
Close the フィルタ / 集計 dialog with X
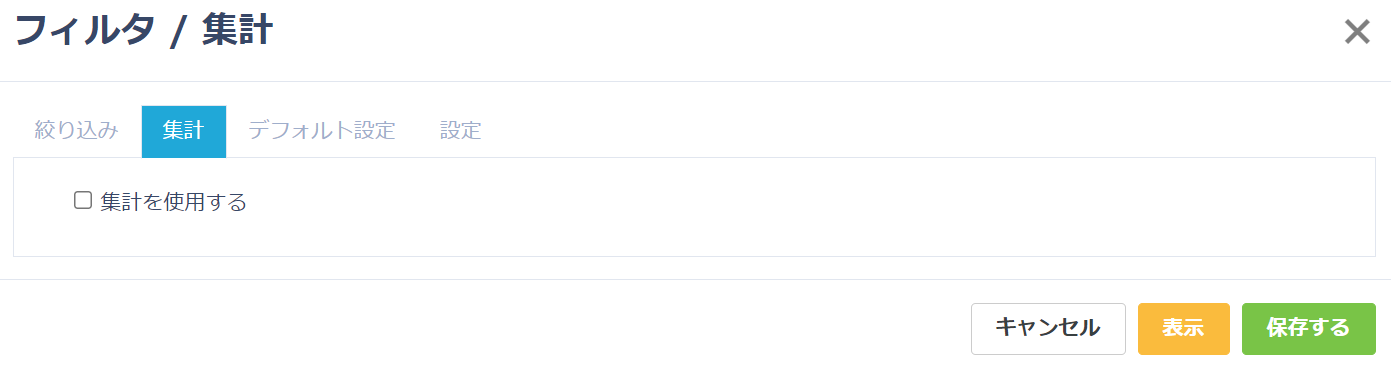tap(1356, 32)
